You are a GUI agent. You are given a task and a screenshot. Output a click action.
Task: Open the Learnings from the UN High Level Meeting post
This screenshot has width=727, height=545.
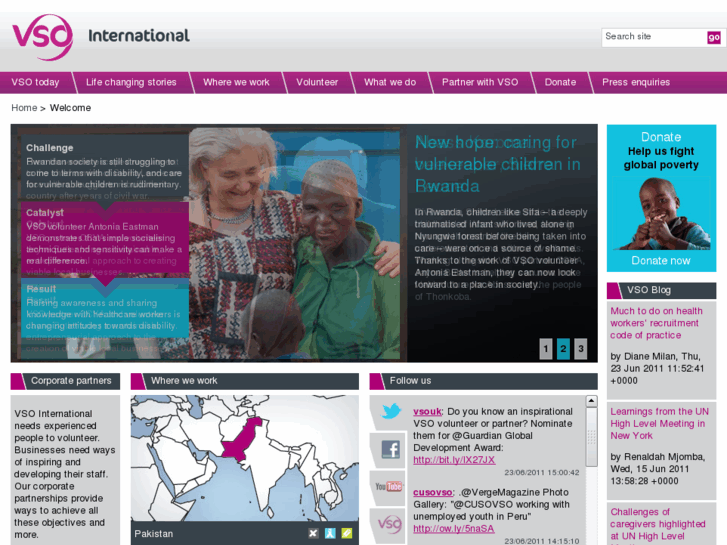pos(659,423)
